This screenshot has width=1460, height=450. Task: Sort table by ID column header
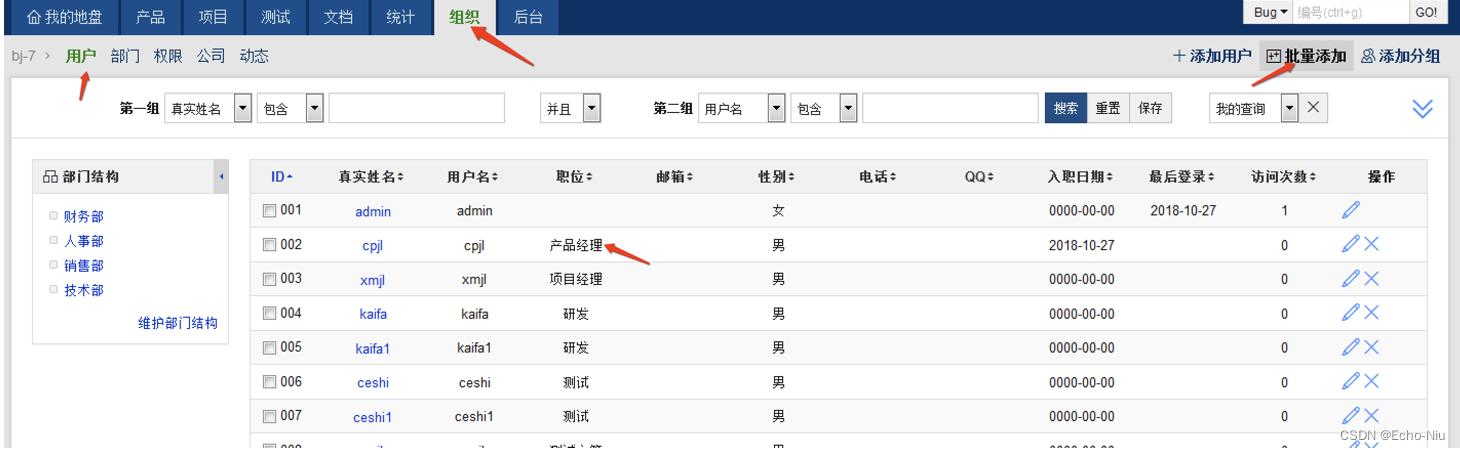(282, 177)
